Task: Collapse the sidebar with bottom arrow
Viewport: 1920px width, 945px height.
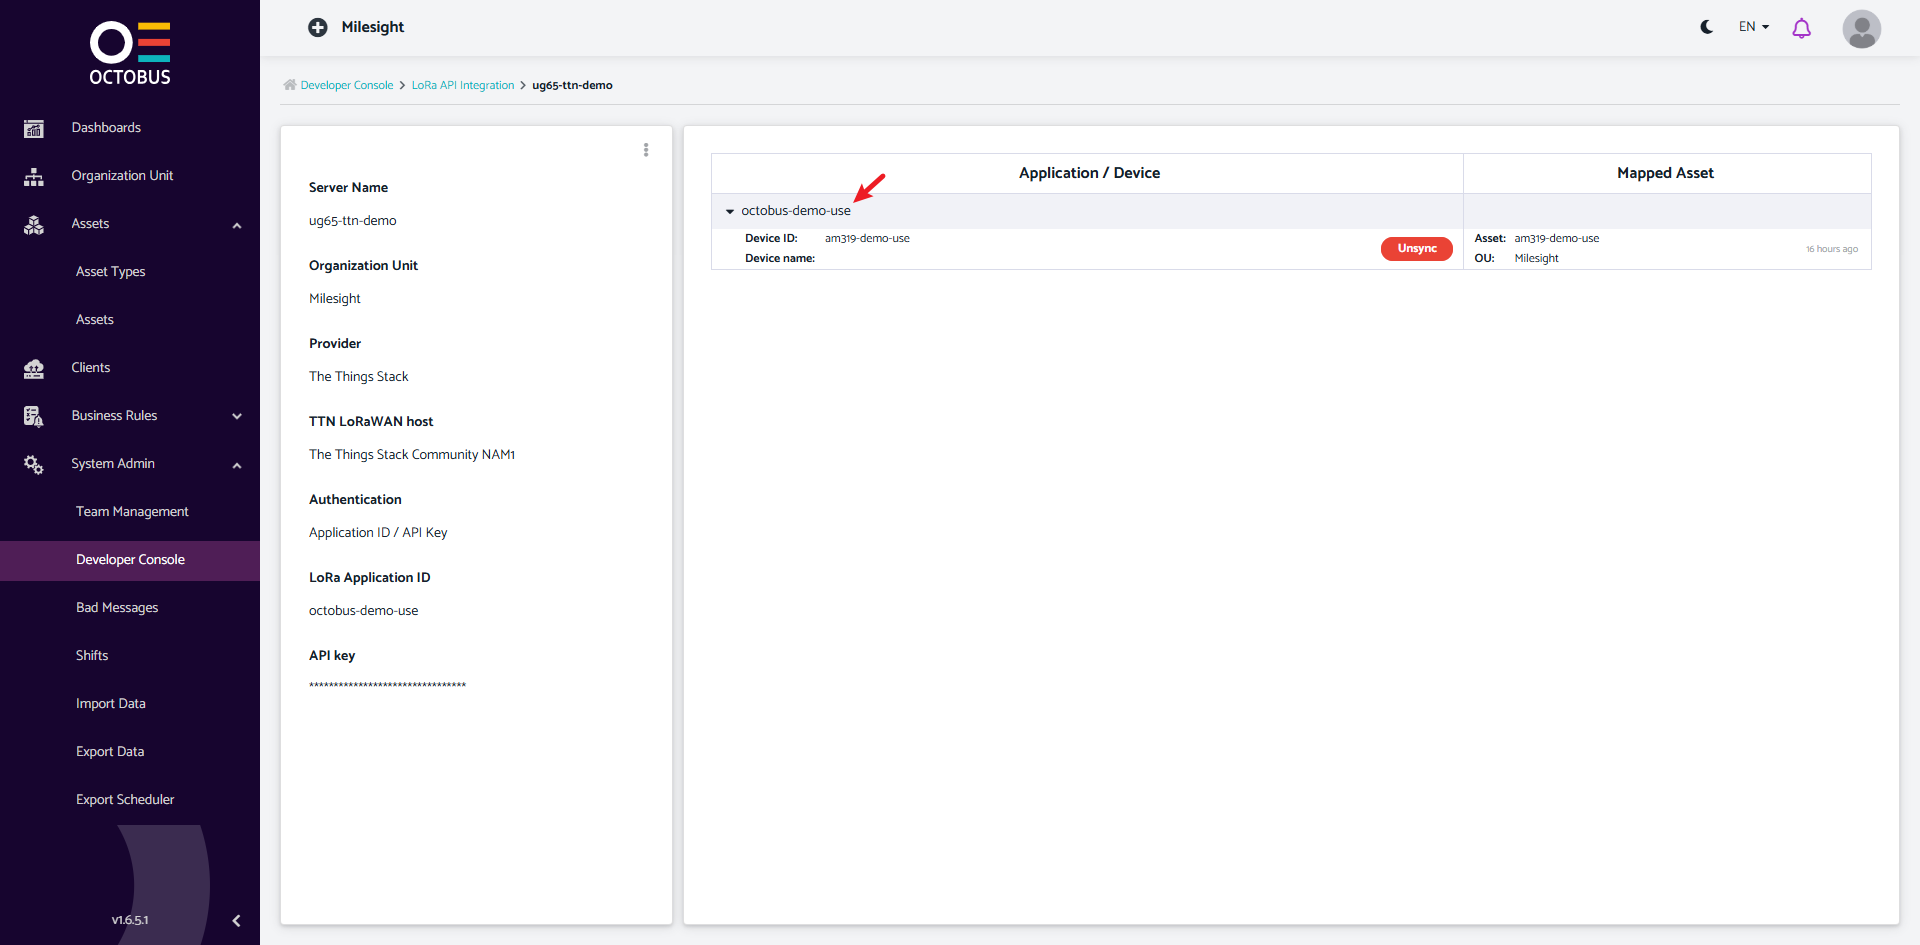Action: [x=236, y=921]
